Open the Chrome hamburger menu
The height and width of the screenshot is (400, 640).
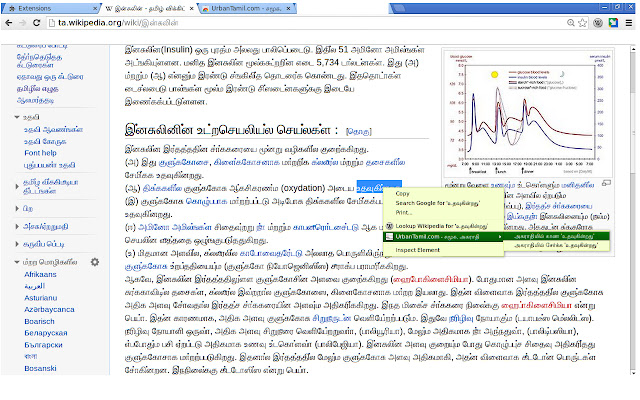629,23
